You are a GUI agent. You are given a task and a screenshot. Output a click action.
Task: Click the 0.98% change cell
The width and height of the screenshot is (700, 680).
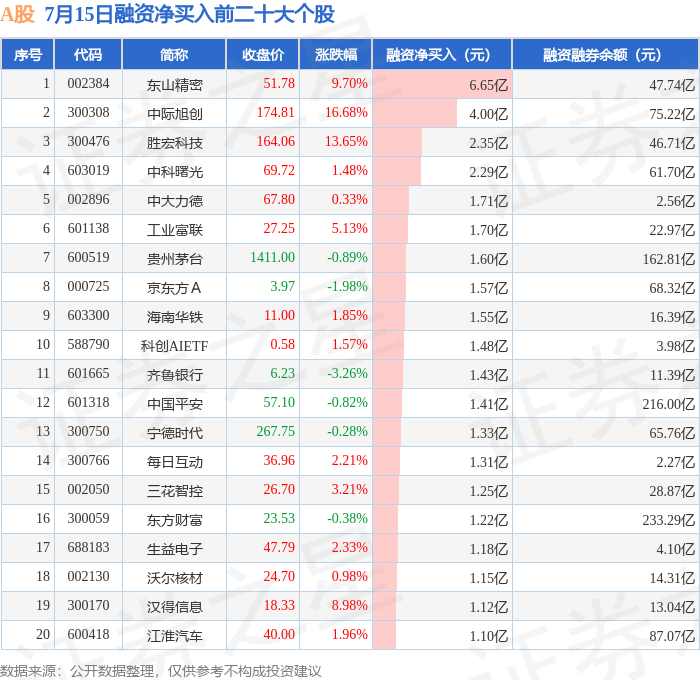(350, 577)
